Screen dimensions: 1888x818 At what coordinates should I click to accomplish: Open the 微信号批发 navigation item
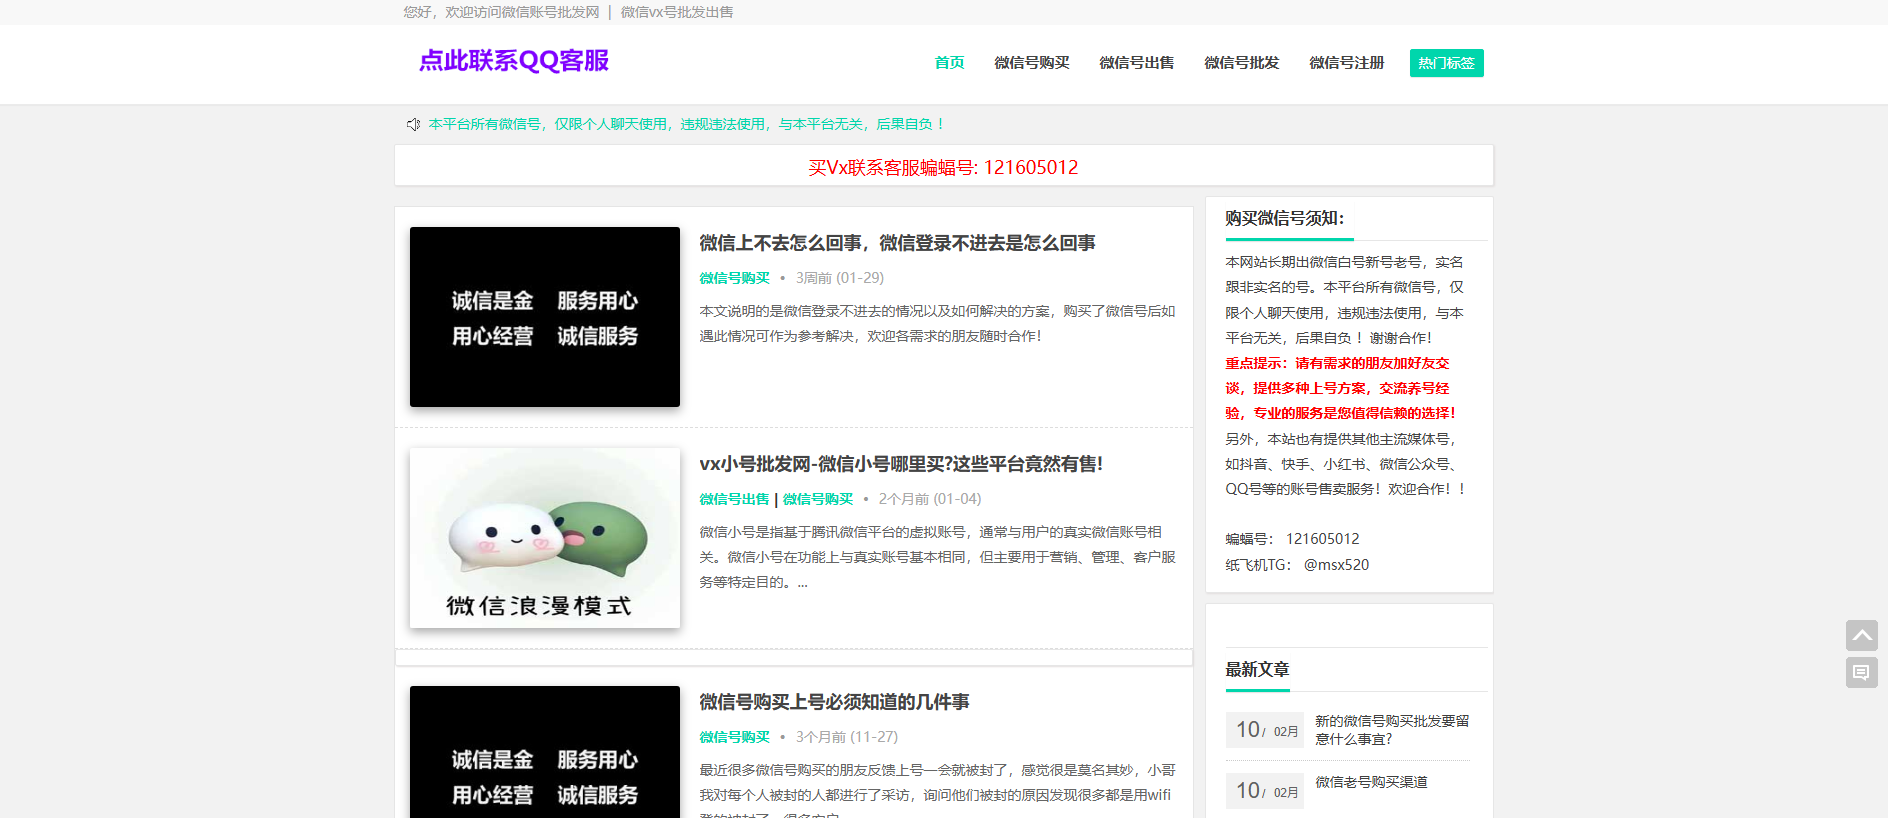(x=1241, y=63)
